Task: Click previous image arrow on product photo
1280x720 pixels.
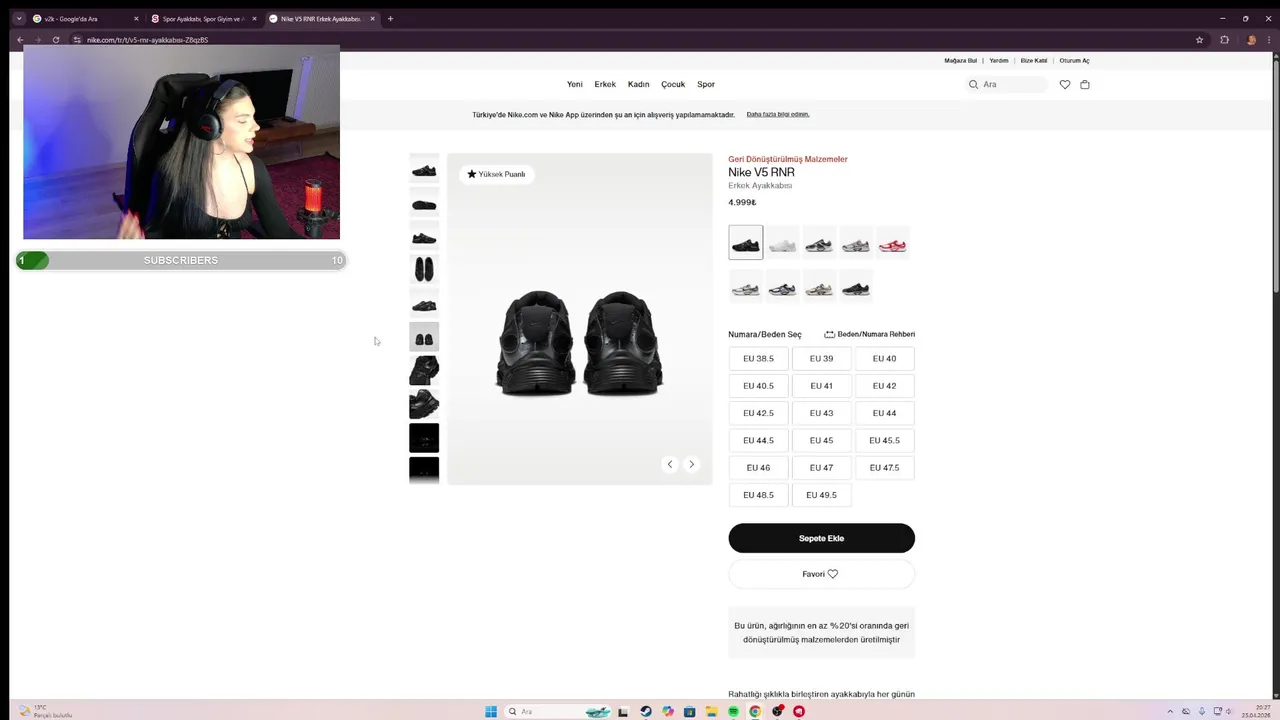Action: pyautogui.click(x=670, y=464)
